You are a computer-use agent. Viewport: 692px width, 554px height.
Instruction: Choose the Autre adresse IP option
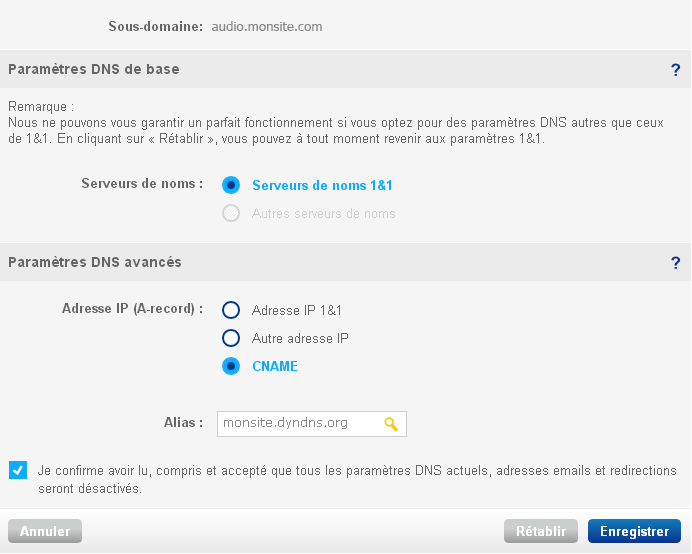tap(231, 338)
